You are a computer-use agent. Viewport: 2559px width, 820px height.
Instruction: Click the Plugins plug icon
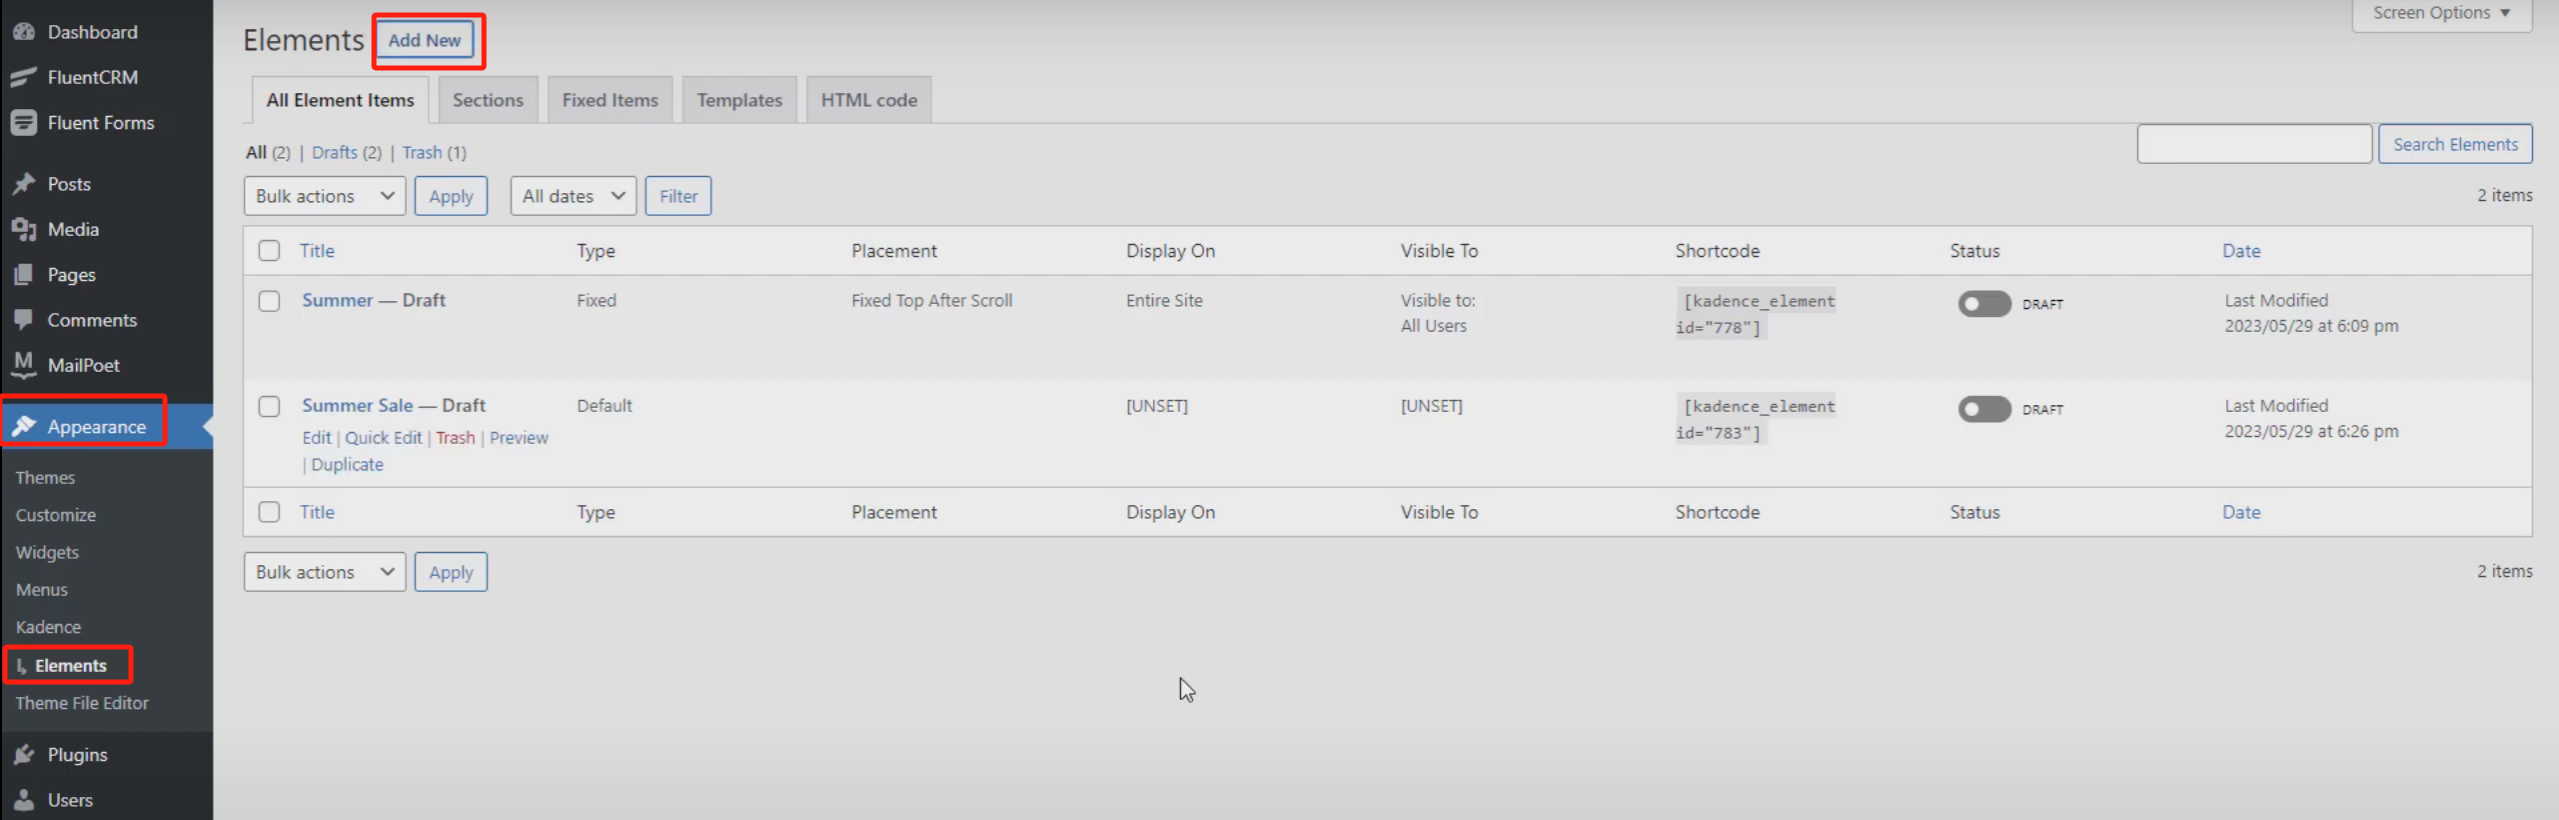click(24, 755)
